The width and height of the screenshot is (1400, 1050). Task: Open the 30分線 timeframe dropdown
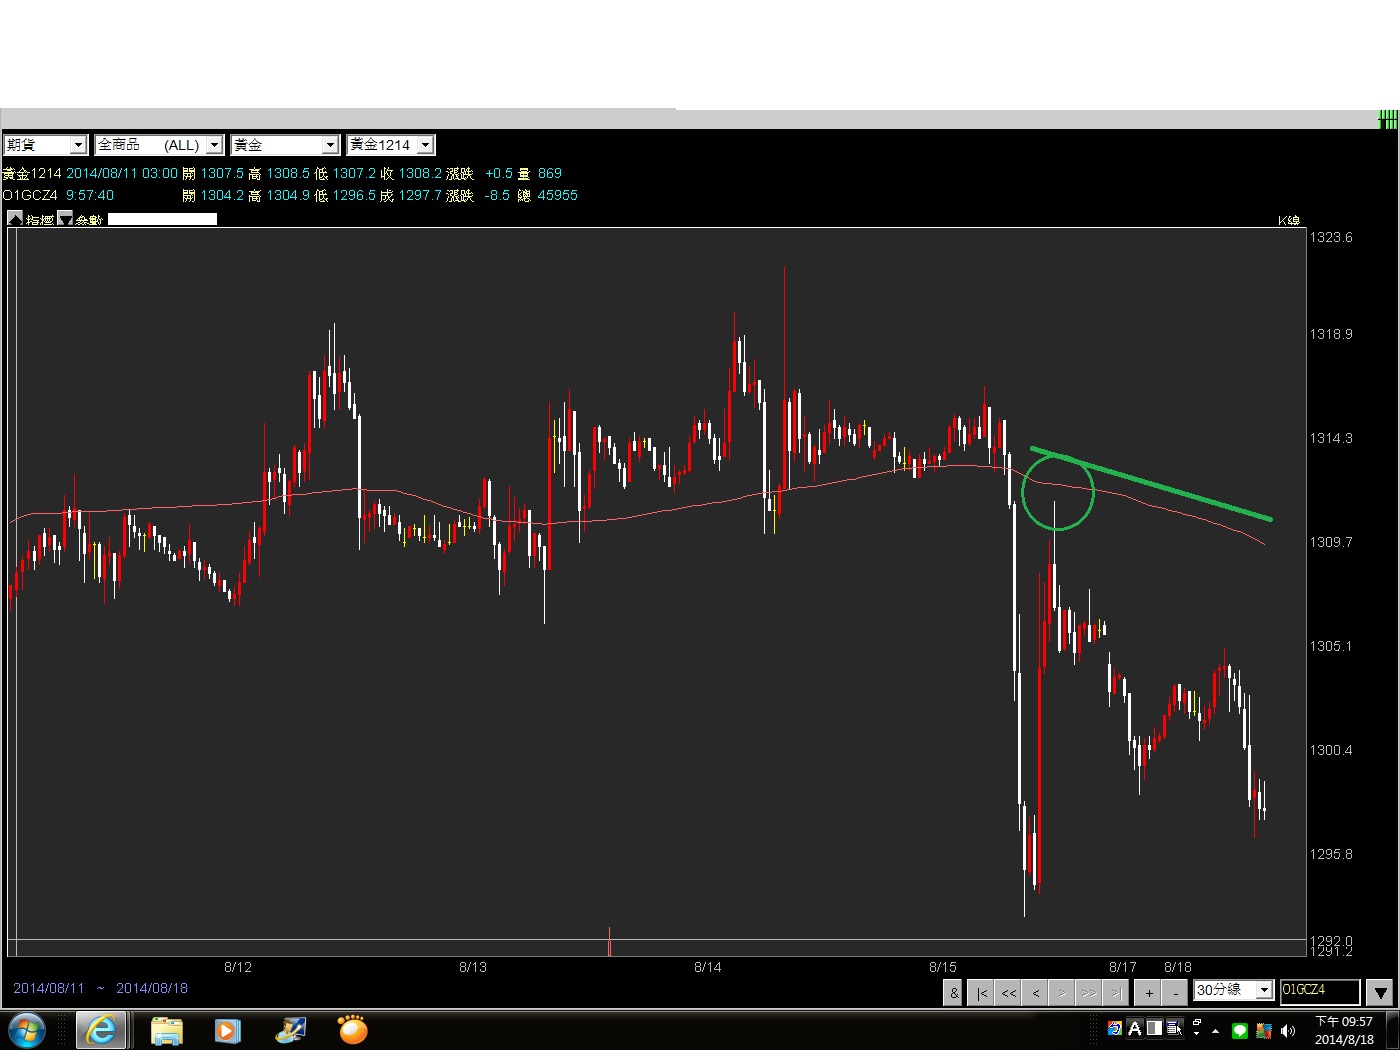(1234, 990)
